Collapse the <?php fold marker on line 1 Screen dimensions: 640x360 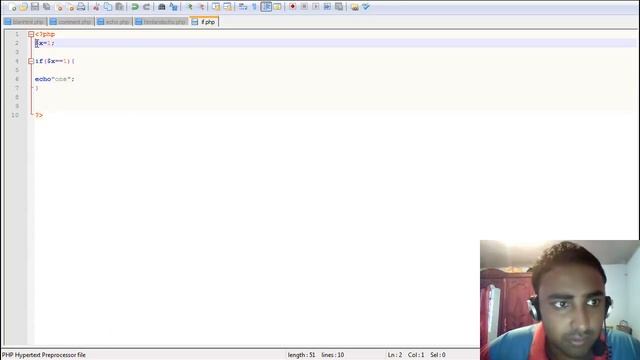[31, 34]
